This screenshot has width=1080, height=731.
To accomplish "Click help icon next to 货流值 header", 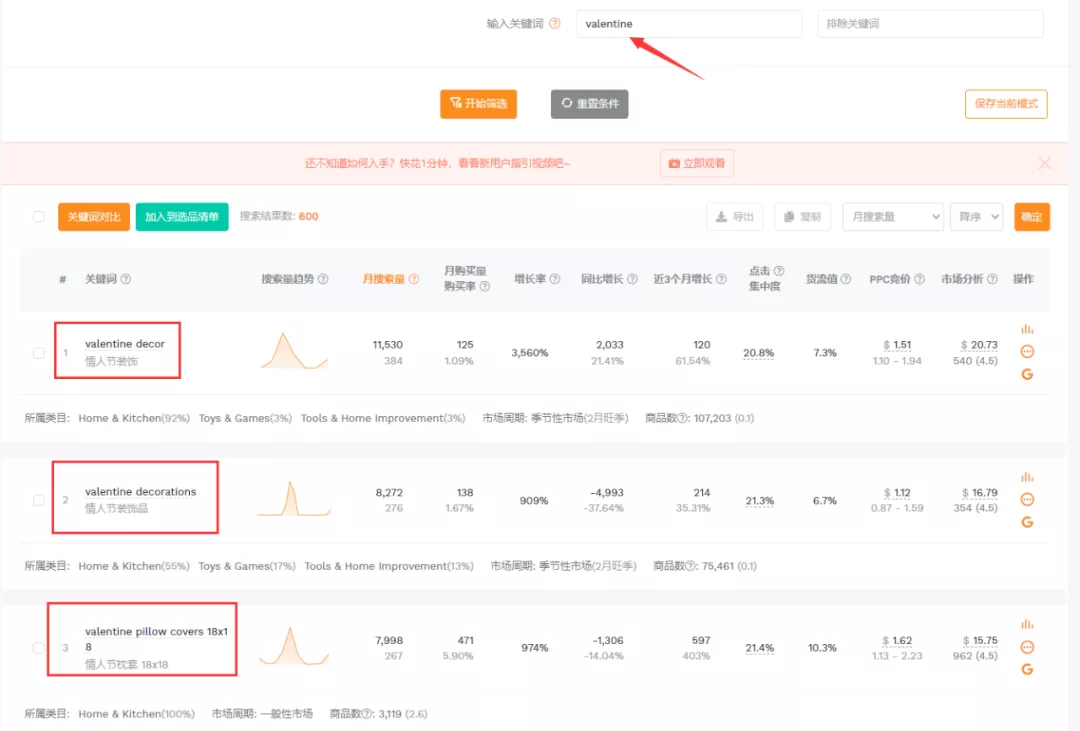I will coord(846,279).
